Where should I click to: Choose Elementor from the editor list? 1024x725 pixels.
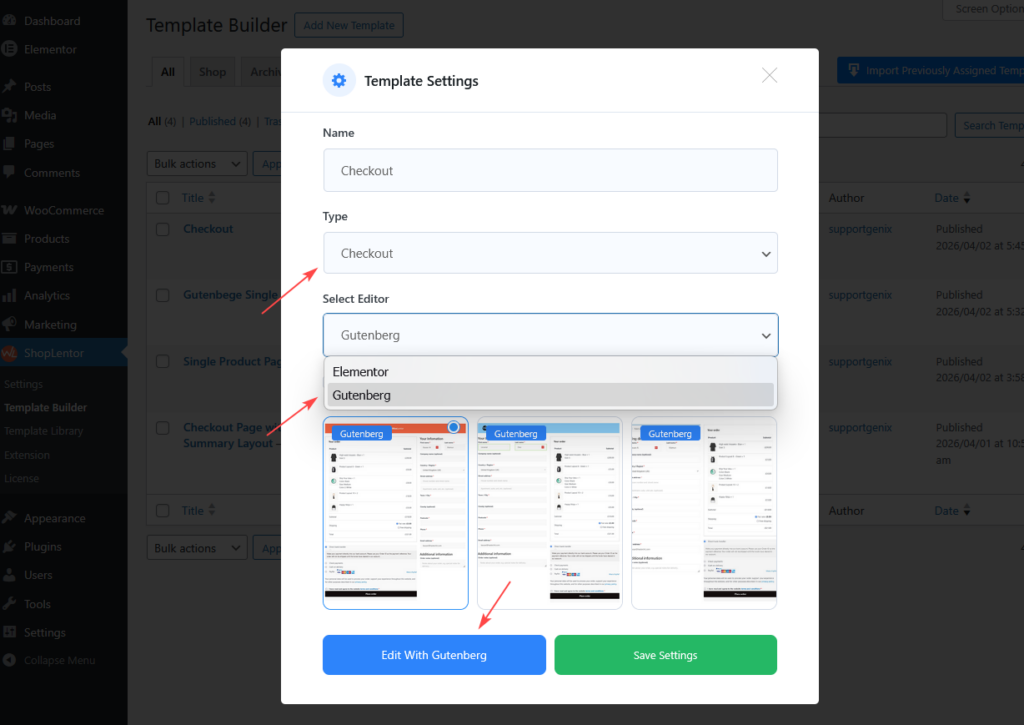tap(361, 372)
